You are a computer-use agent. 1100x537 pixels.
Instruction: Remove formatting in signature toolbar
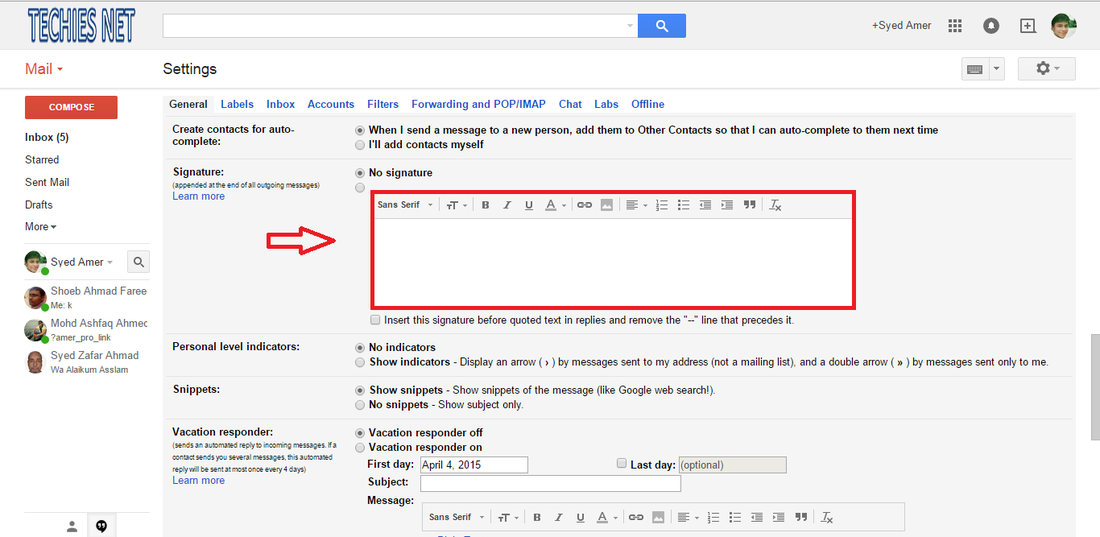(x=775, y=205)
